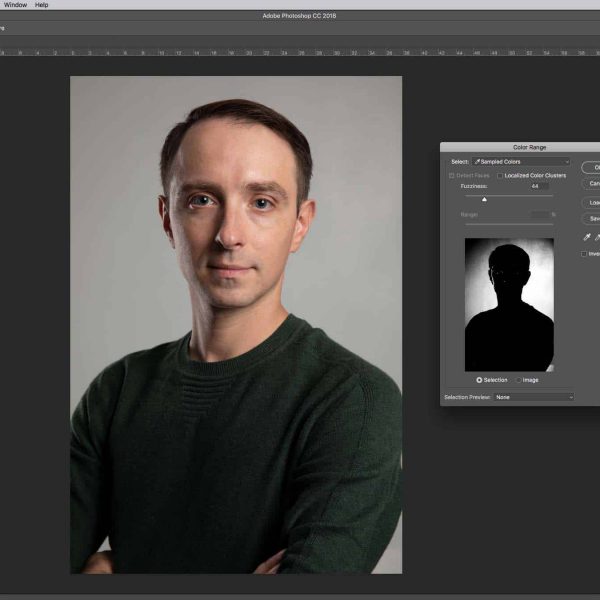Open the Selection Preview dropdown
Viewport: 600px width, 600px height.
[534, 397]
